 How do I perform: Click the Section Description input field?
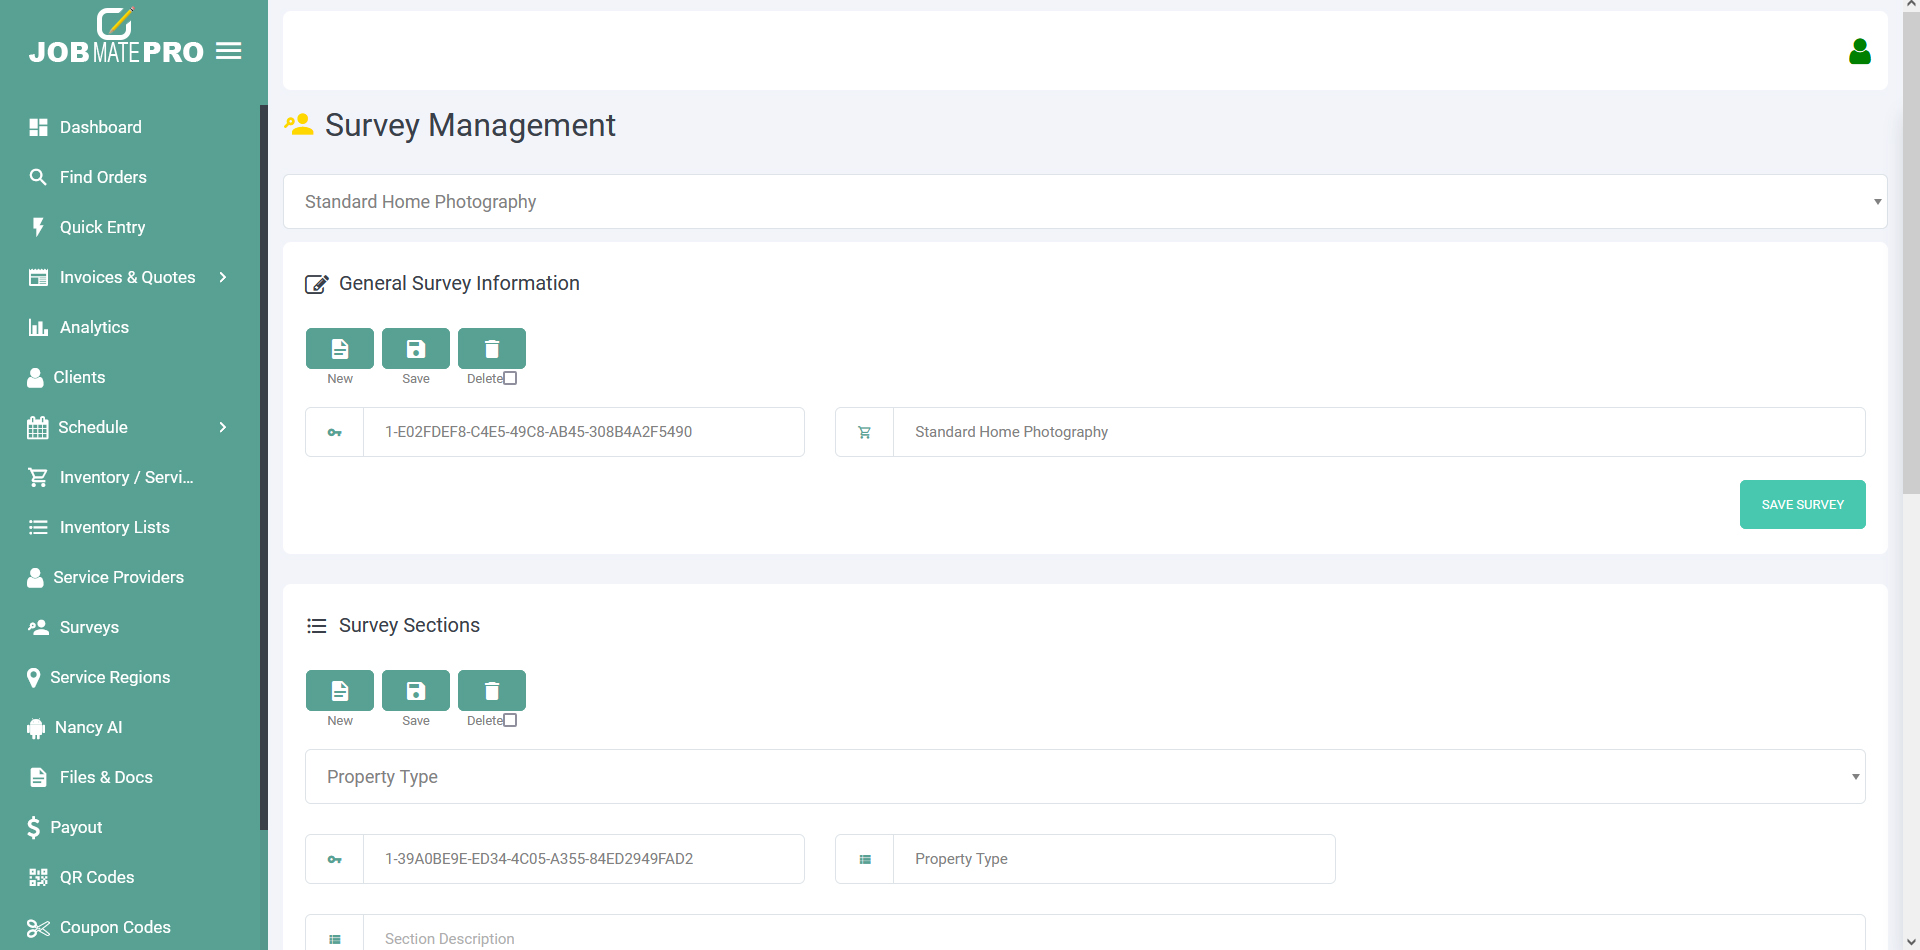1110,938
